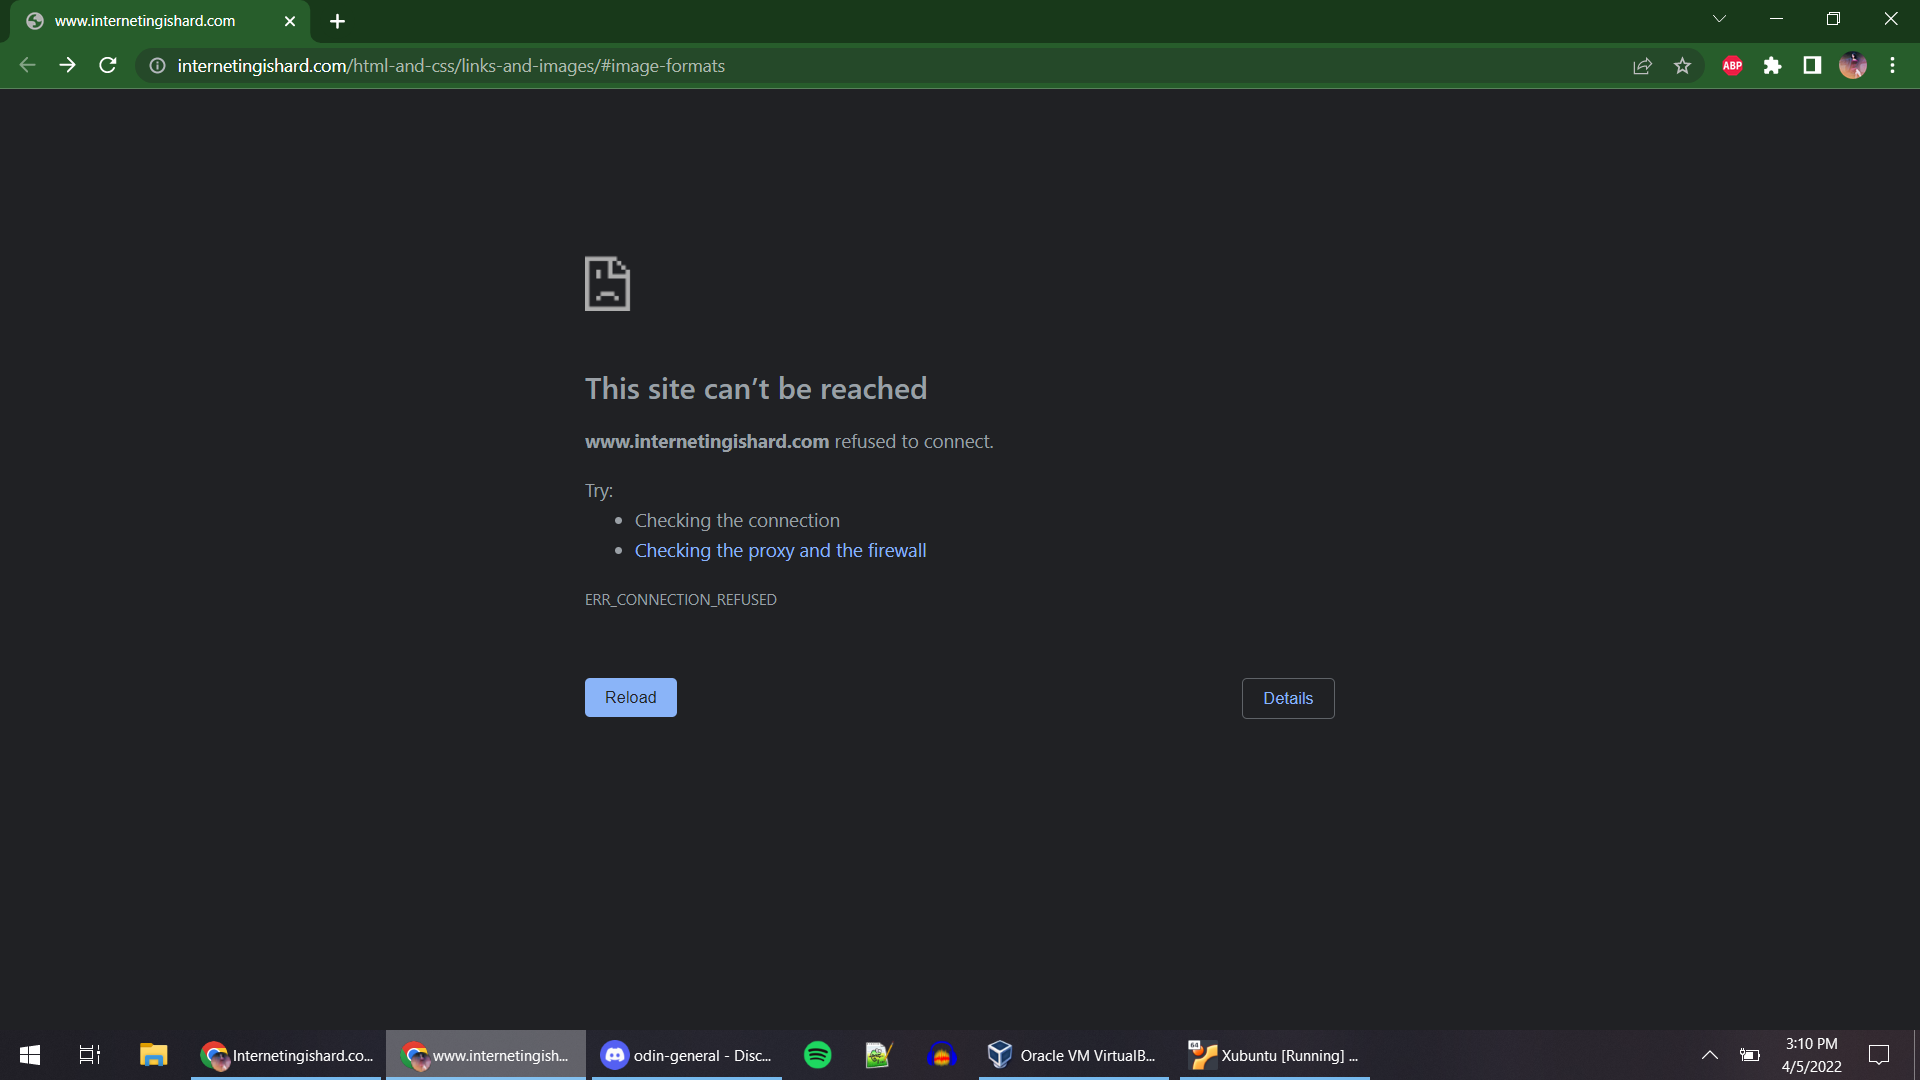Expand hidden system tray icons
This screenshot has height=1080, width=1920.
pyautogui.click(x=1711, y=1054)
